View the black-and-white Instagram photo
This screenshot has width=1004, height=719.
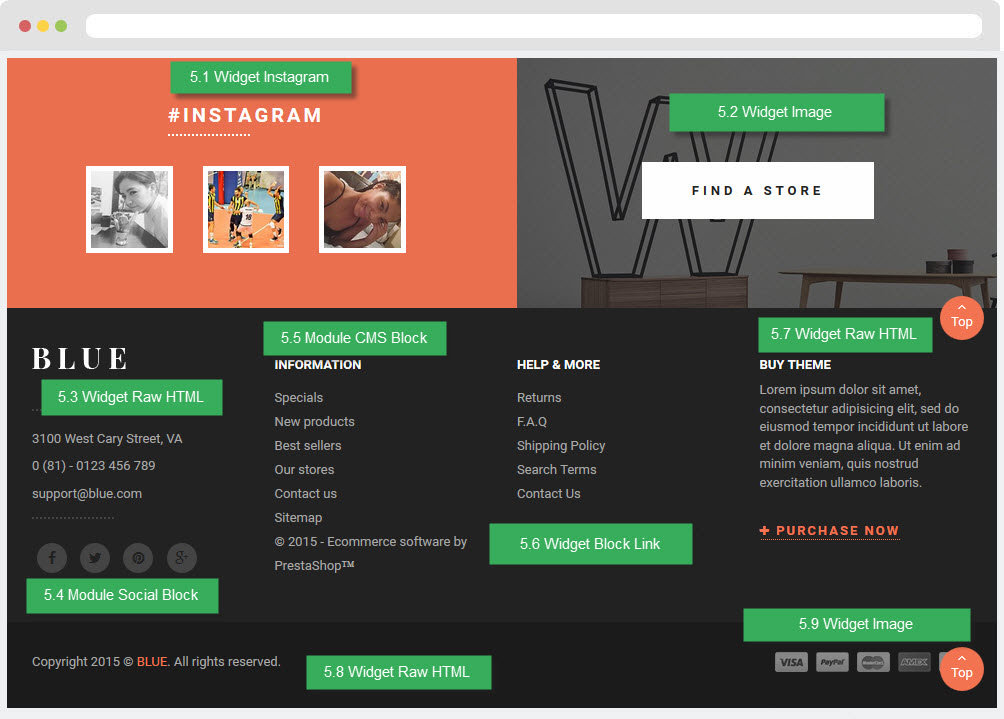pyautogui.click(x=129, y=209)
